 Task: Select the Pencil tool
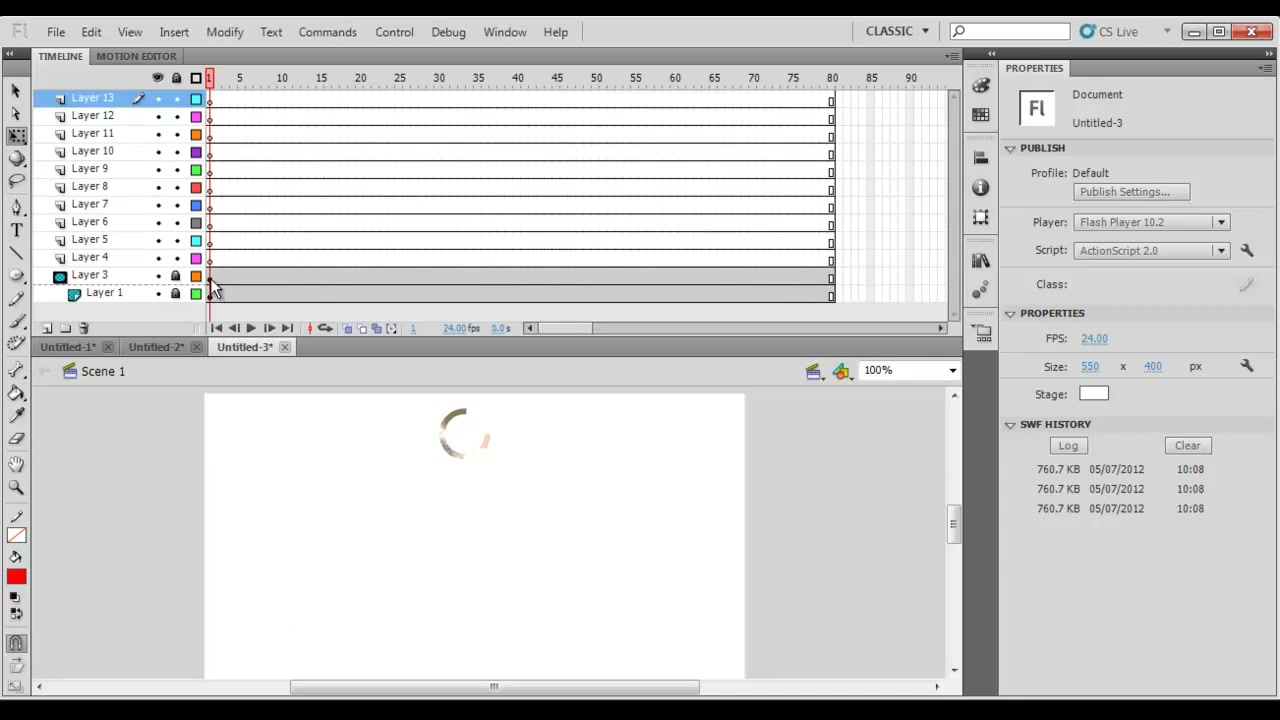click(16, 298)
